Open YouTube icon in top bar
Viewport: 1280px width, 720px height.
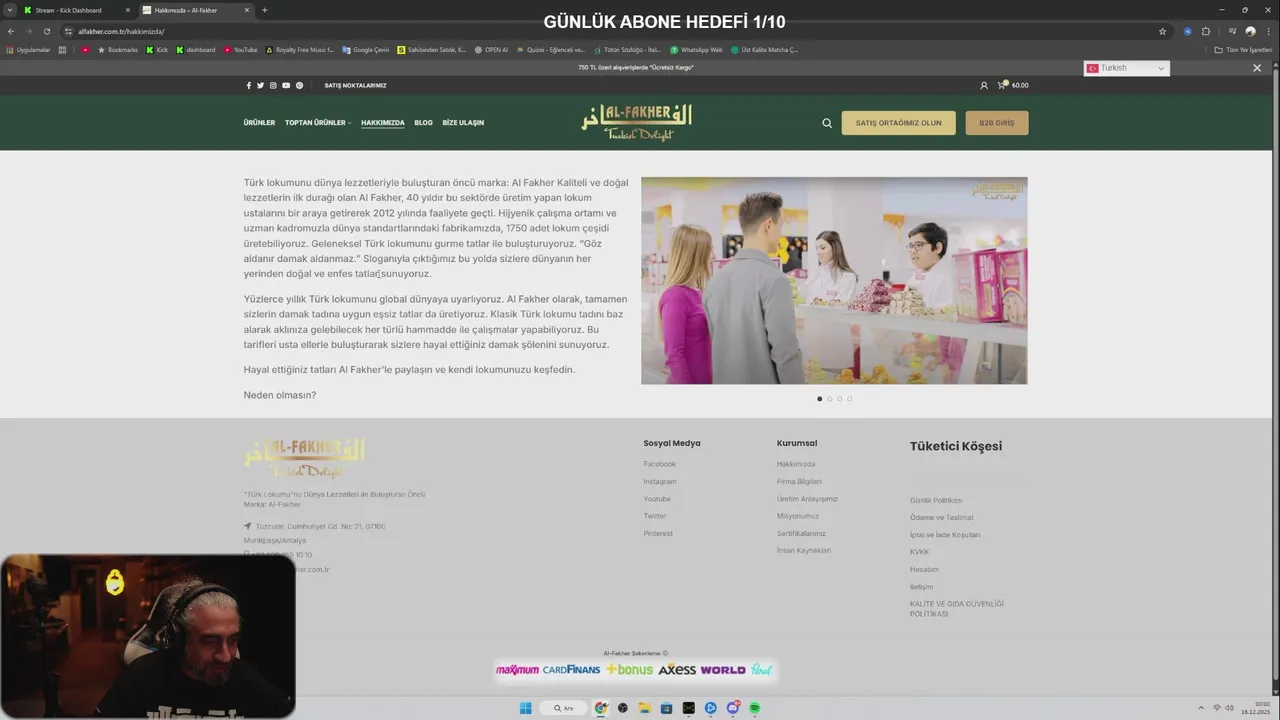click(x=286, y=85)
